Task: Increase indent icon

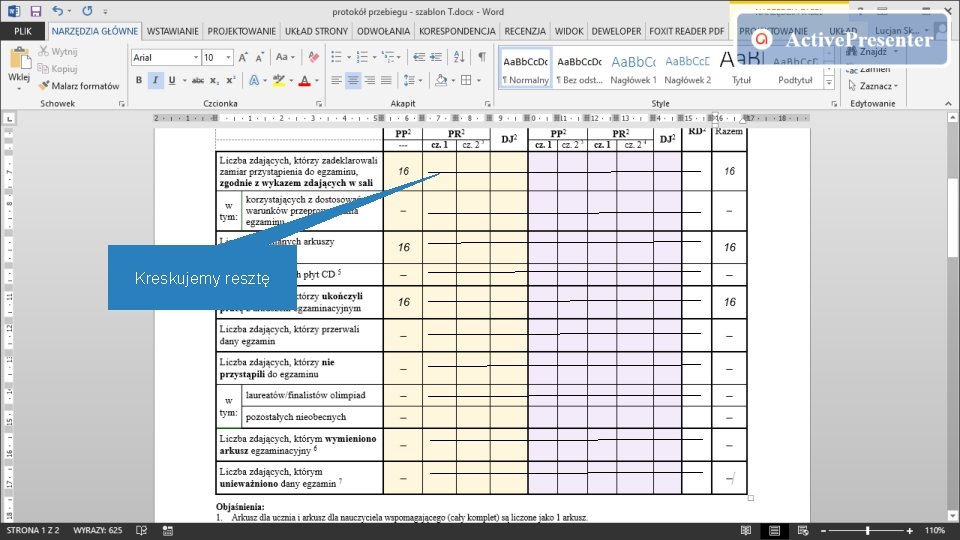Action: point(436,58)
